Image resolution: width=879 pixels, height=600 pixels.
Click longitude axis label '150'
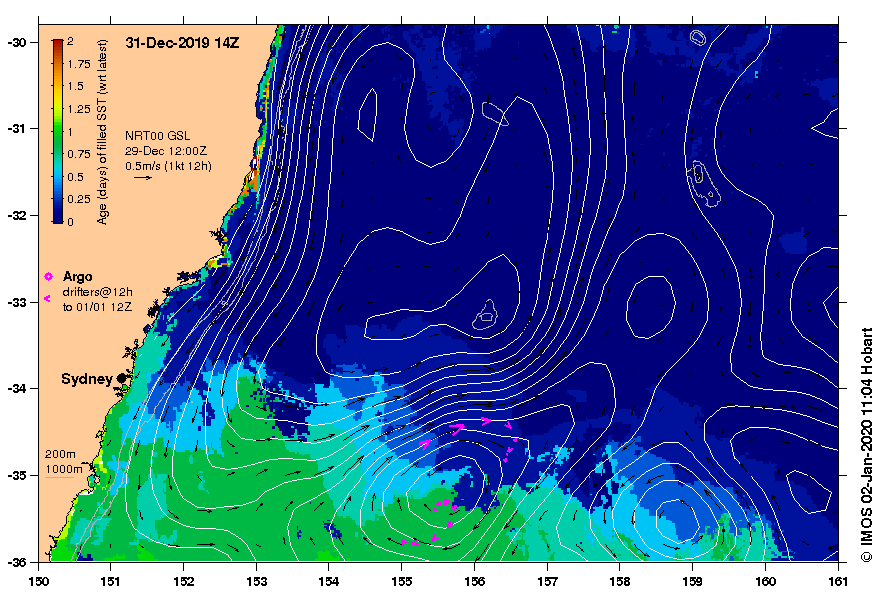[38, 581]
